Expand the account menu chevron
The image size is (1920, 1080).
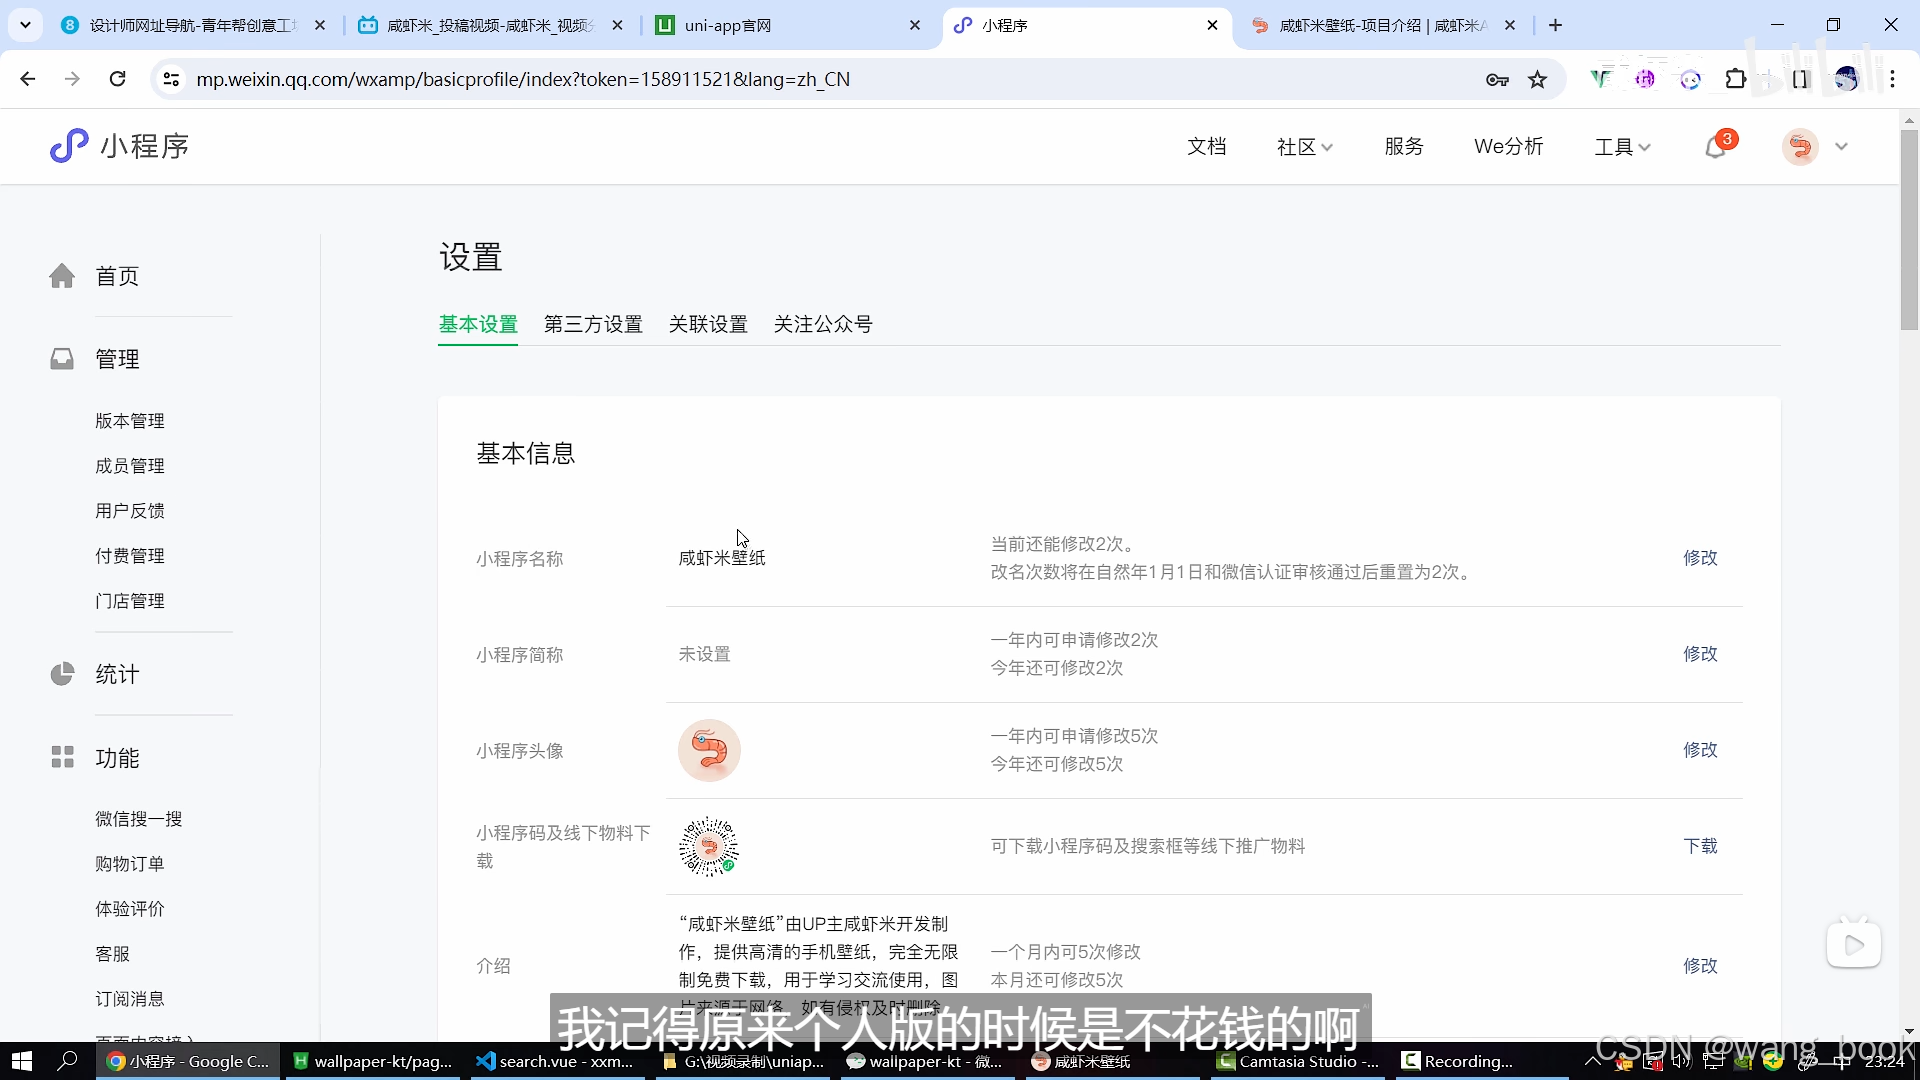click(1841, 147)
